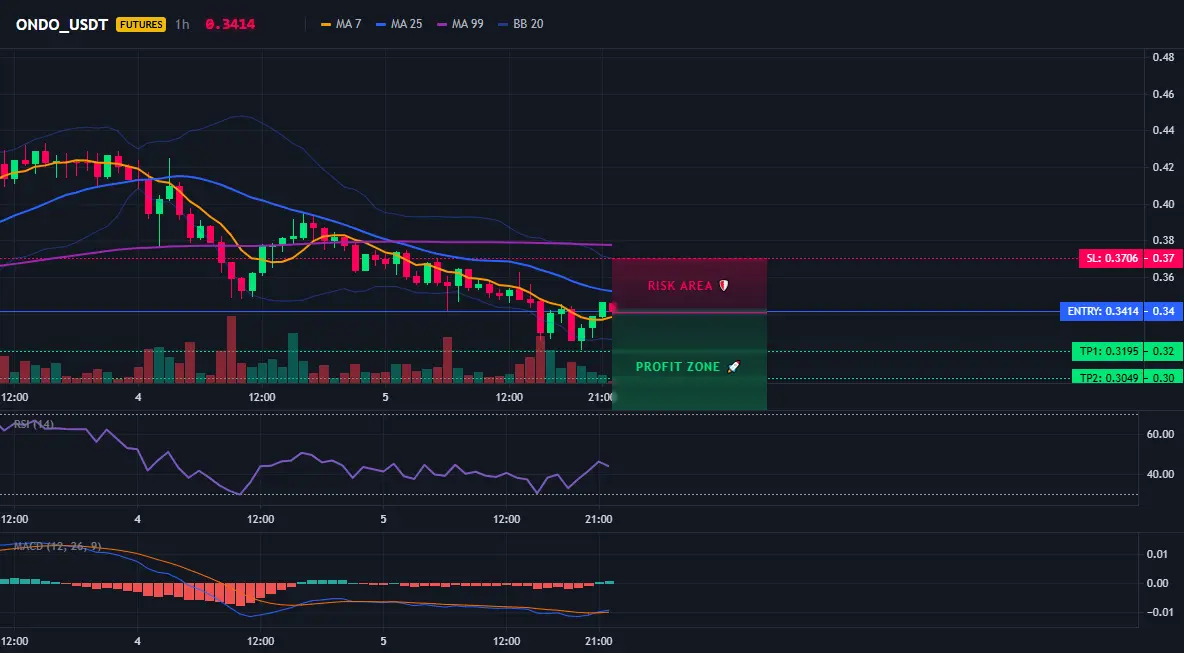Click the RISK AREA label
Viewport: 1184px width, 653px height.
coord(680,286)
